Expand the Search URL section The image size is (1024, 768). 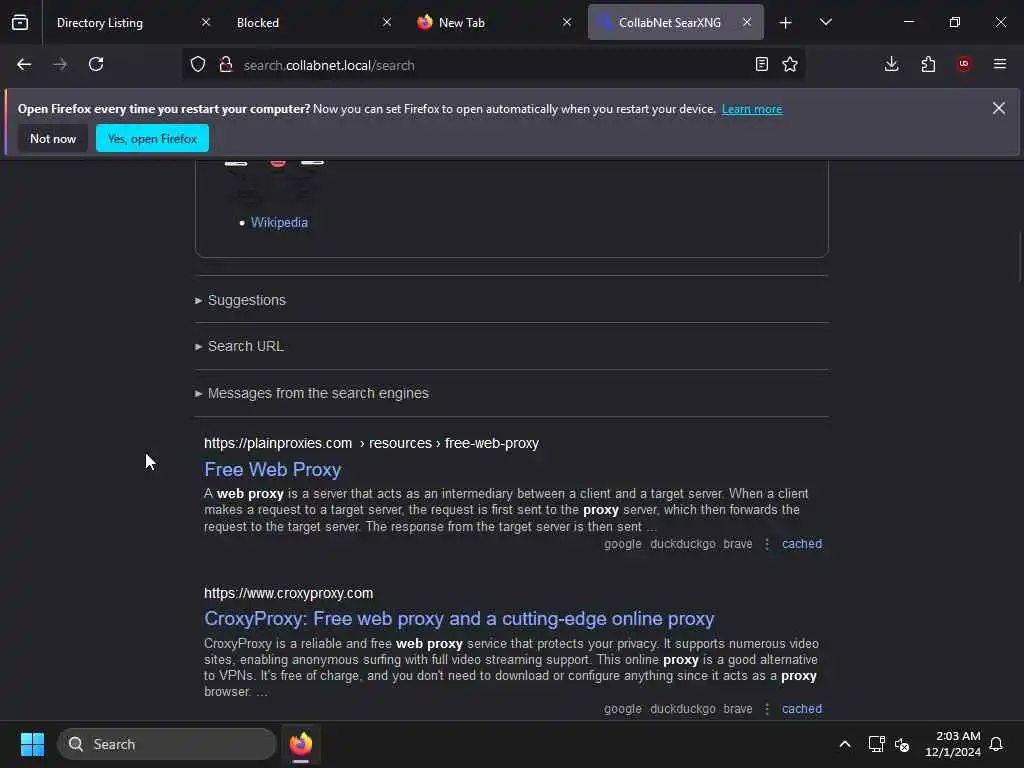pyautogui.click(x=239, y=346)
